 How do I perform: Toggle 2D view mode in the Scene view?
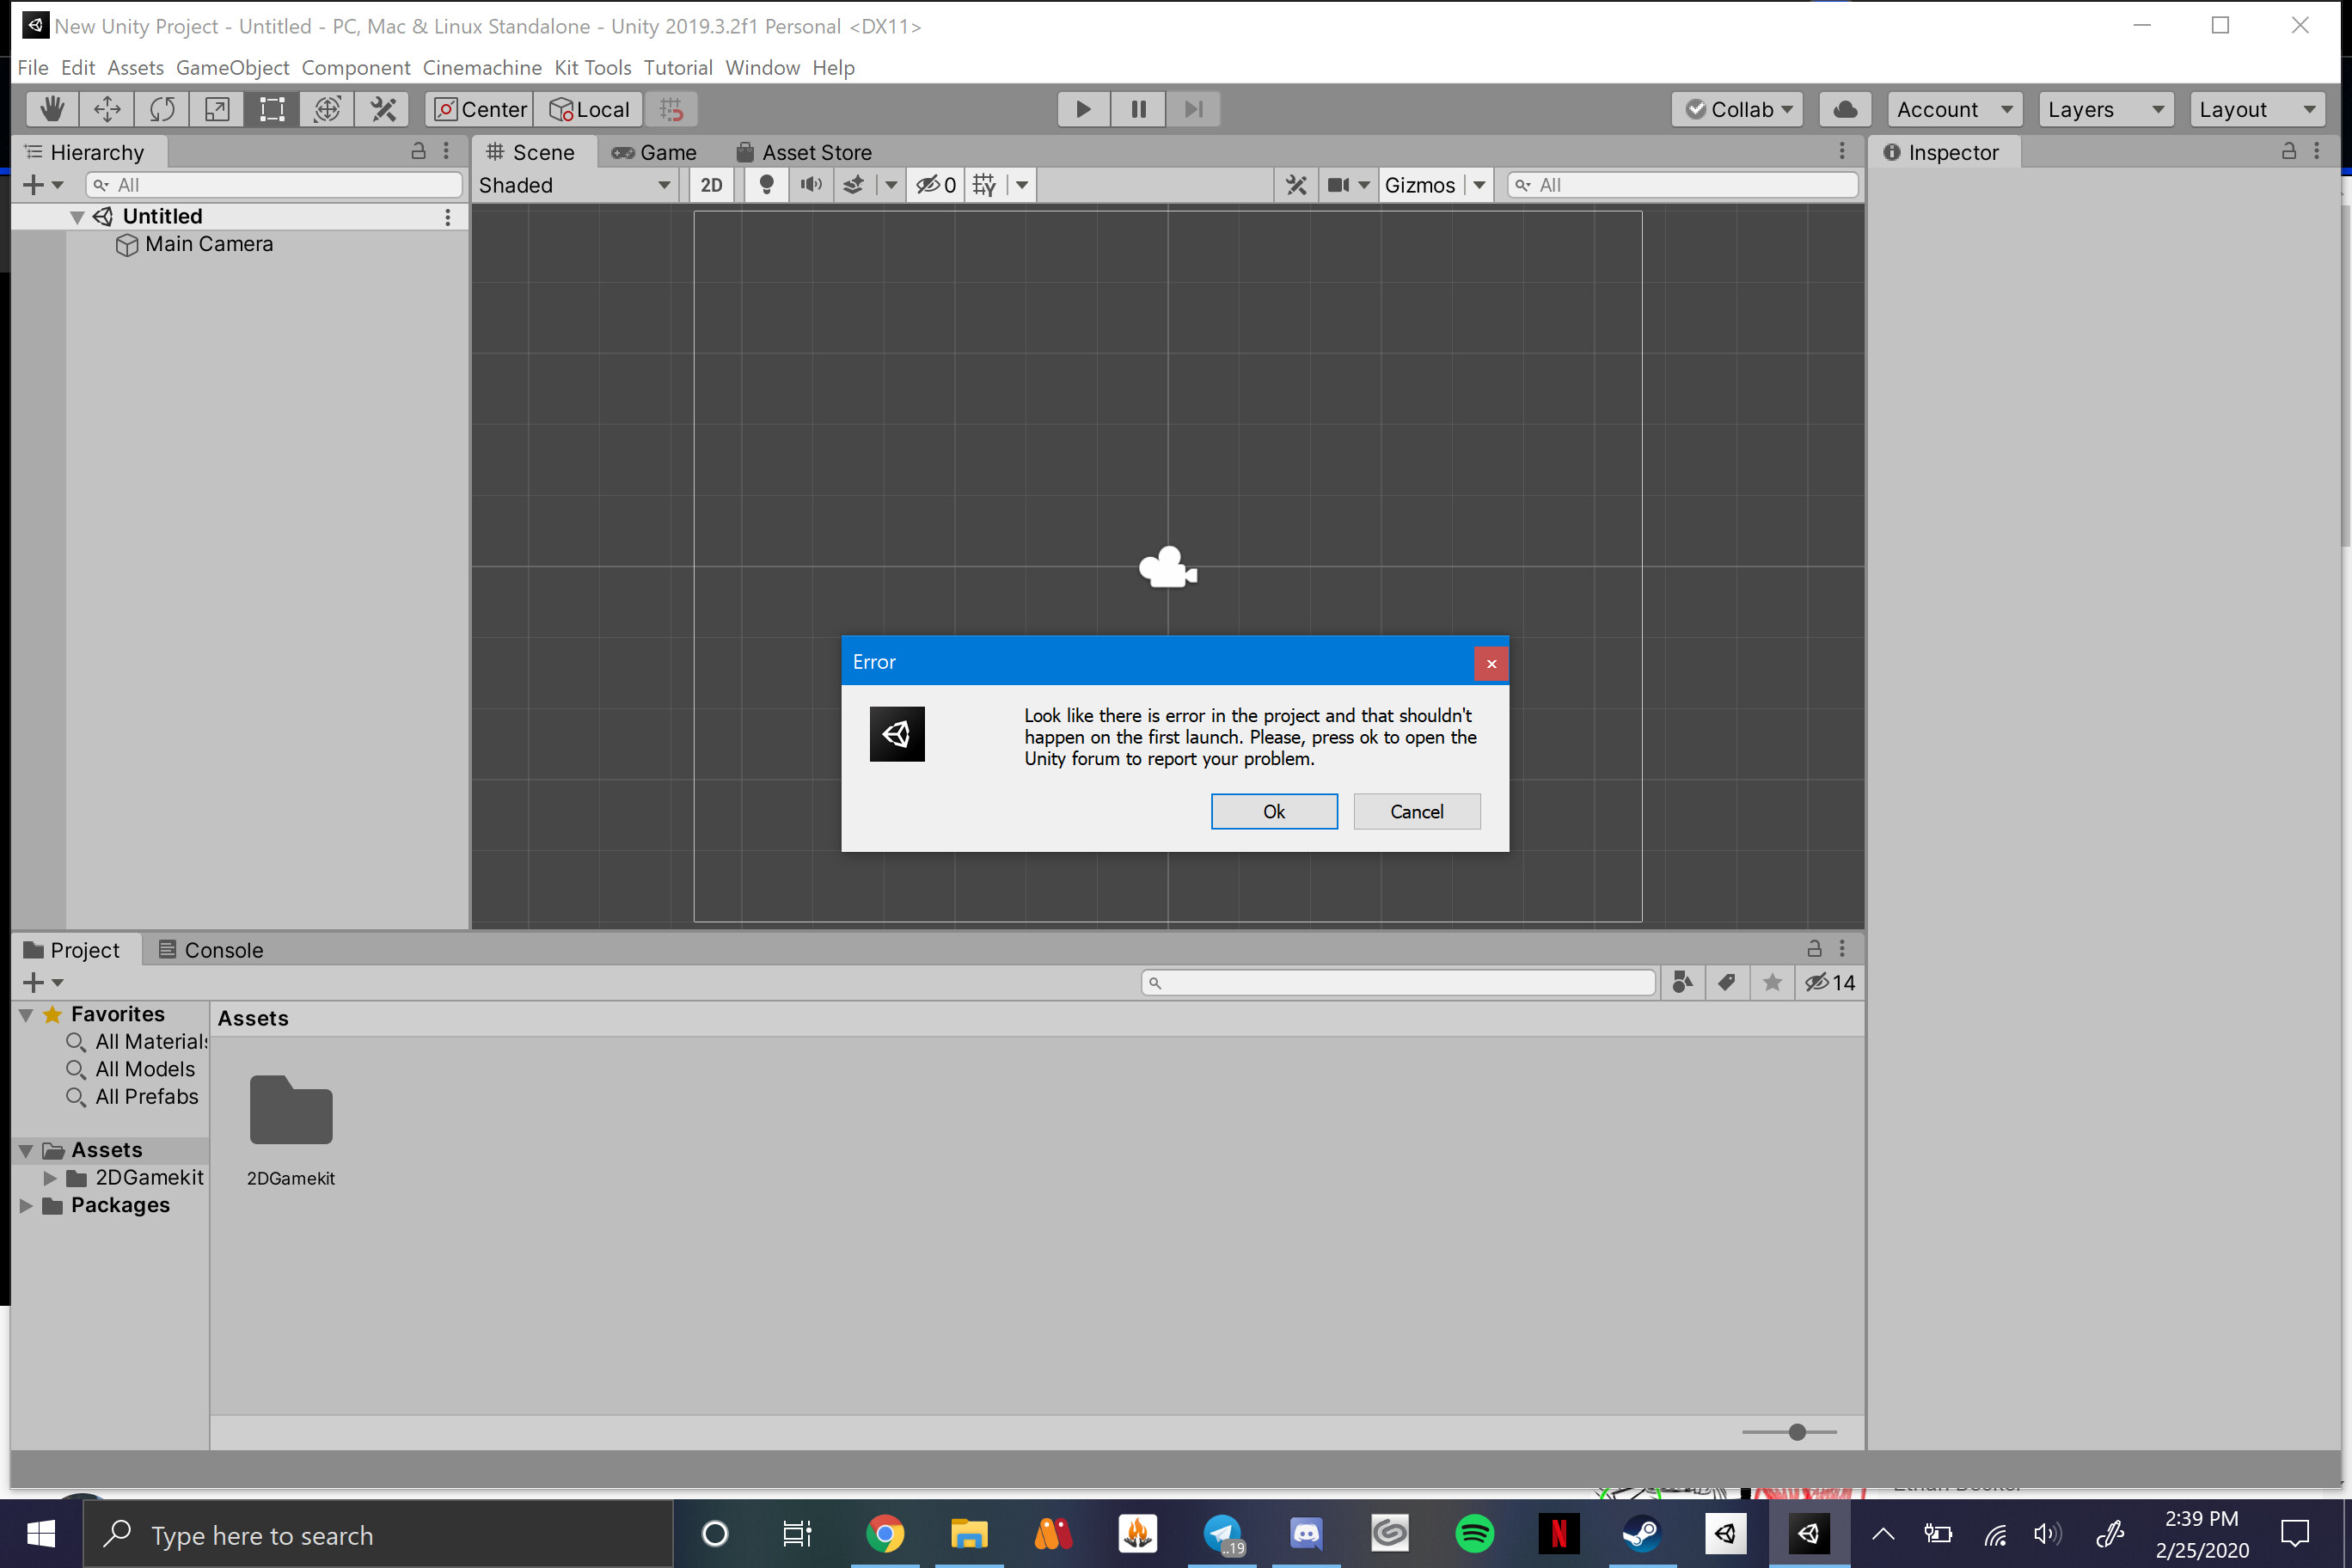(711, 184)
